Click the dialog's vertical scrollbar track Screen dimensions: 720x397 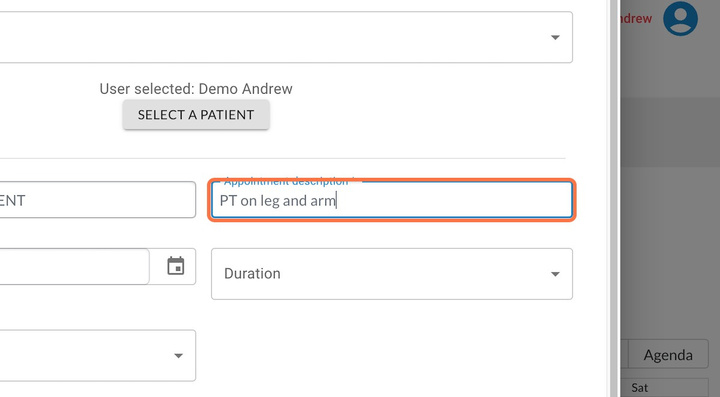pos(613,198)
